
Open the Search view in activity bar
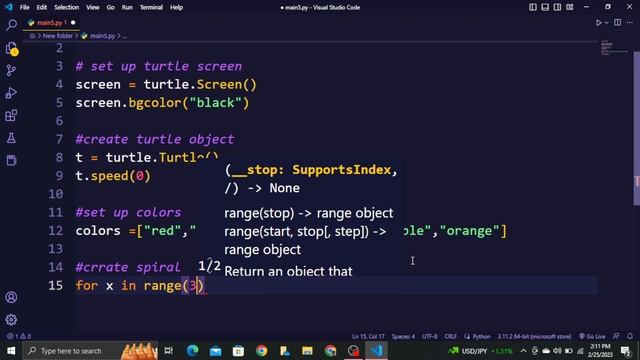(11, 25)
